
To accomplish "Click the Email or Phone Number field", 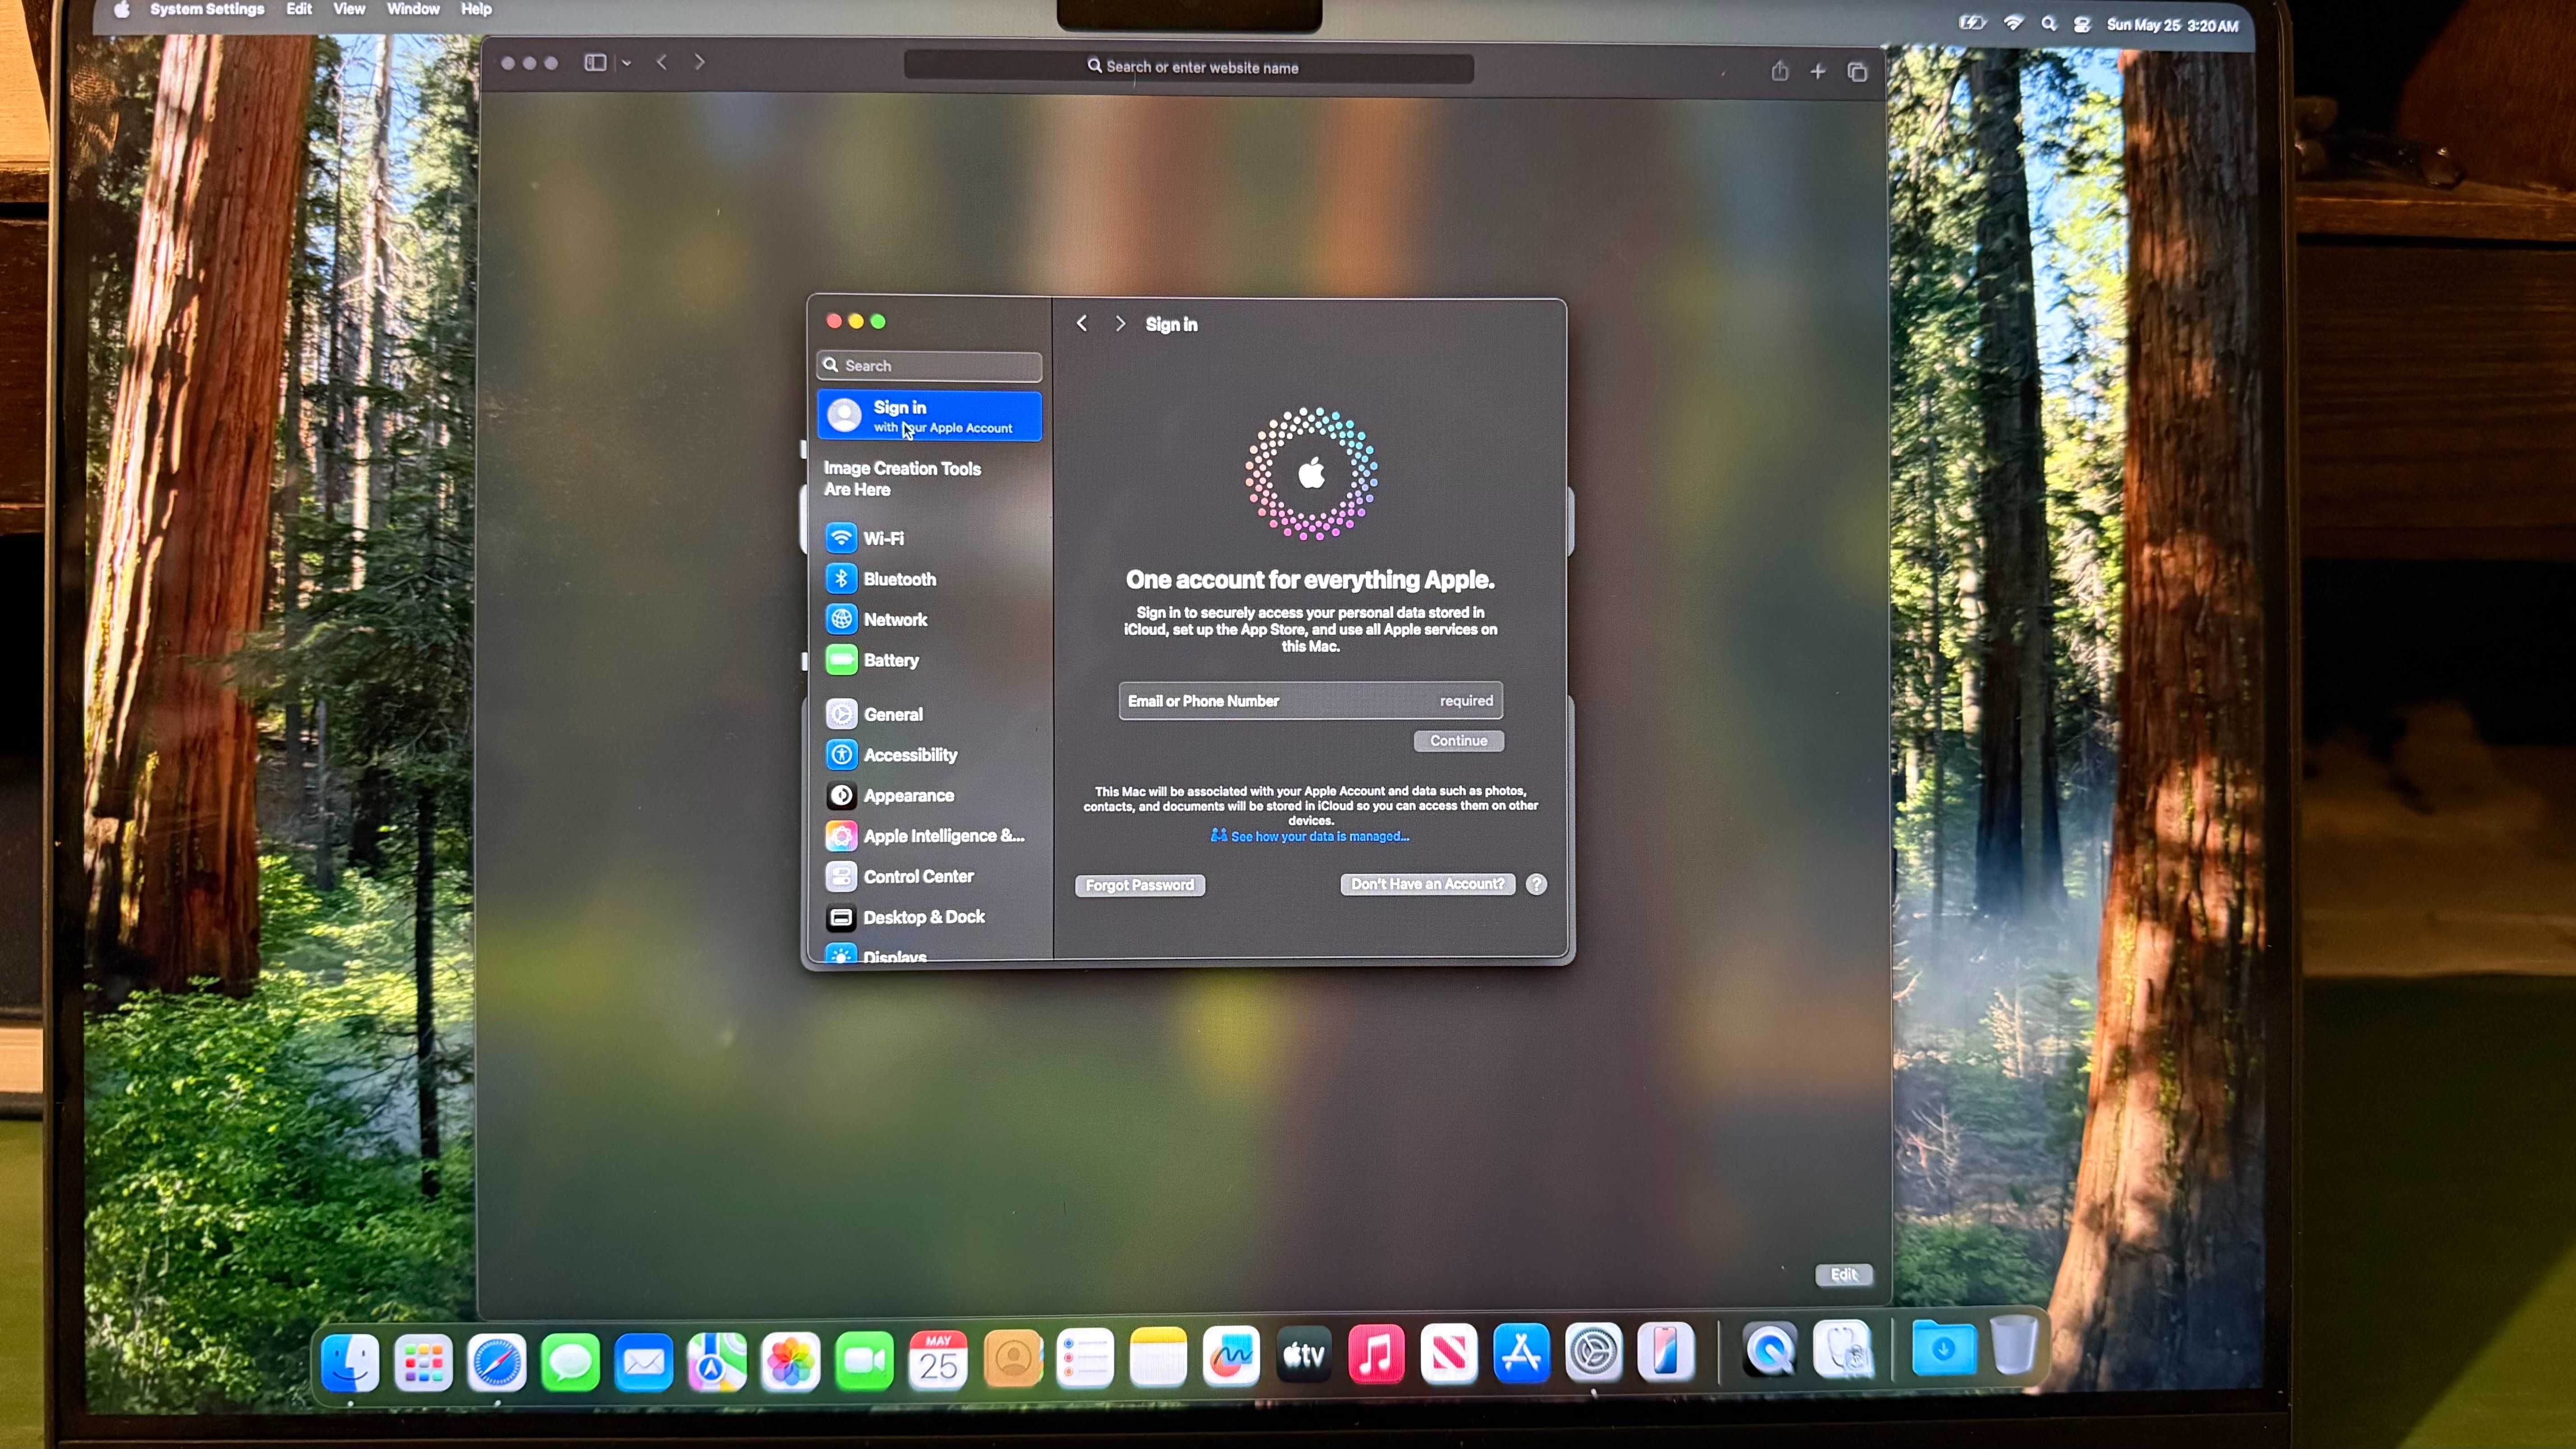I will (x=1310, y=701).
